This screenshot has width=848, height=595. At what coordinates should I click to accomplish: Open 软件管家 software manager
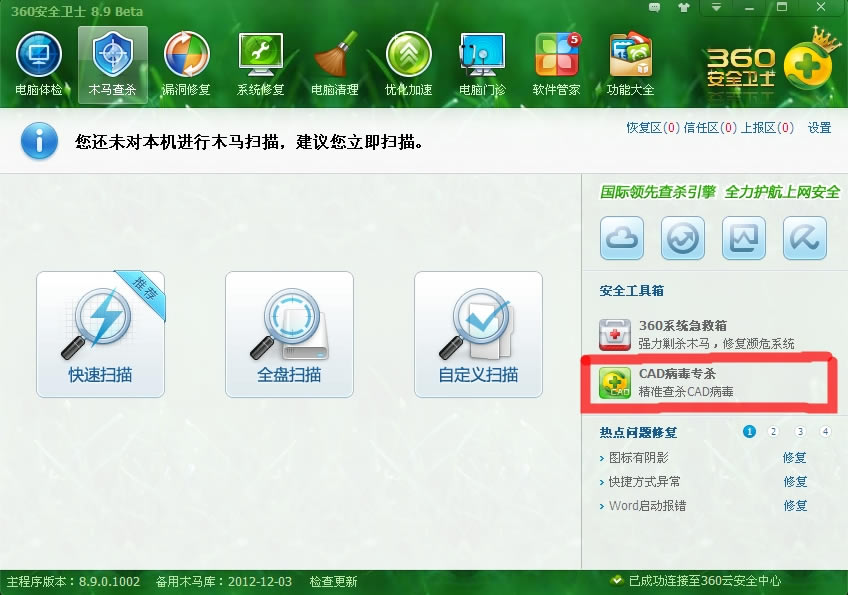[556, 64]
